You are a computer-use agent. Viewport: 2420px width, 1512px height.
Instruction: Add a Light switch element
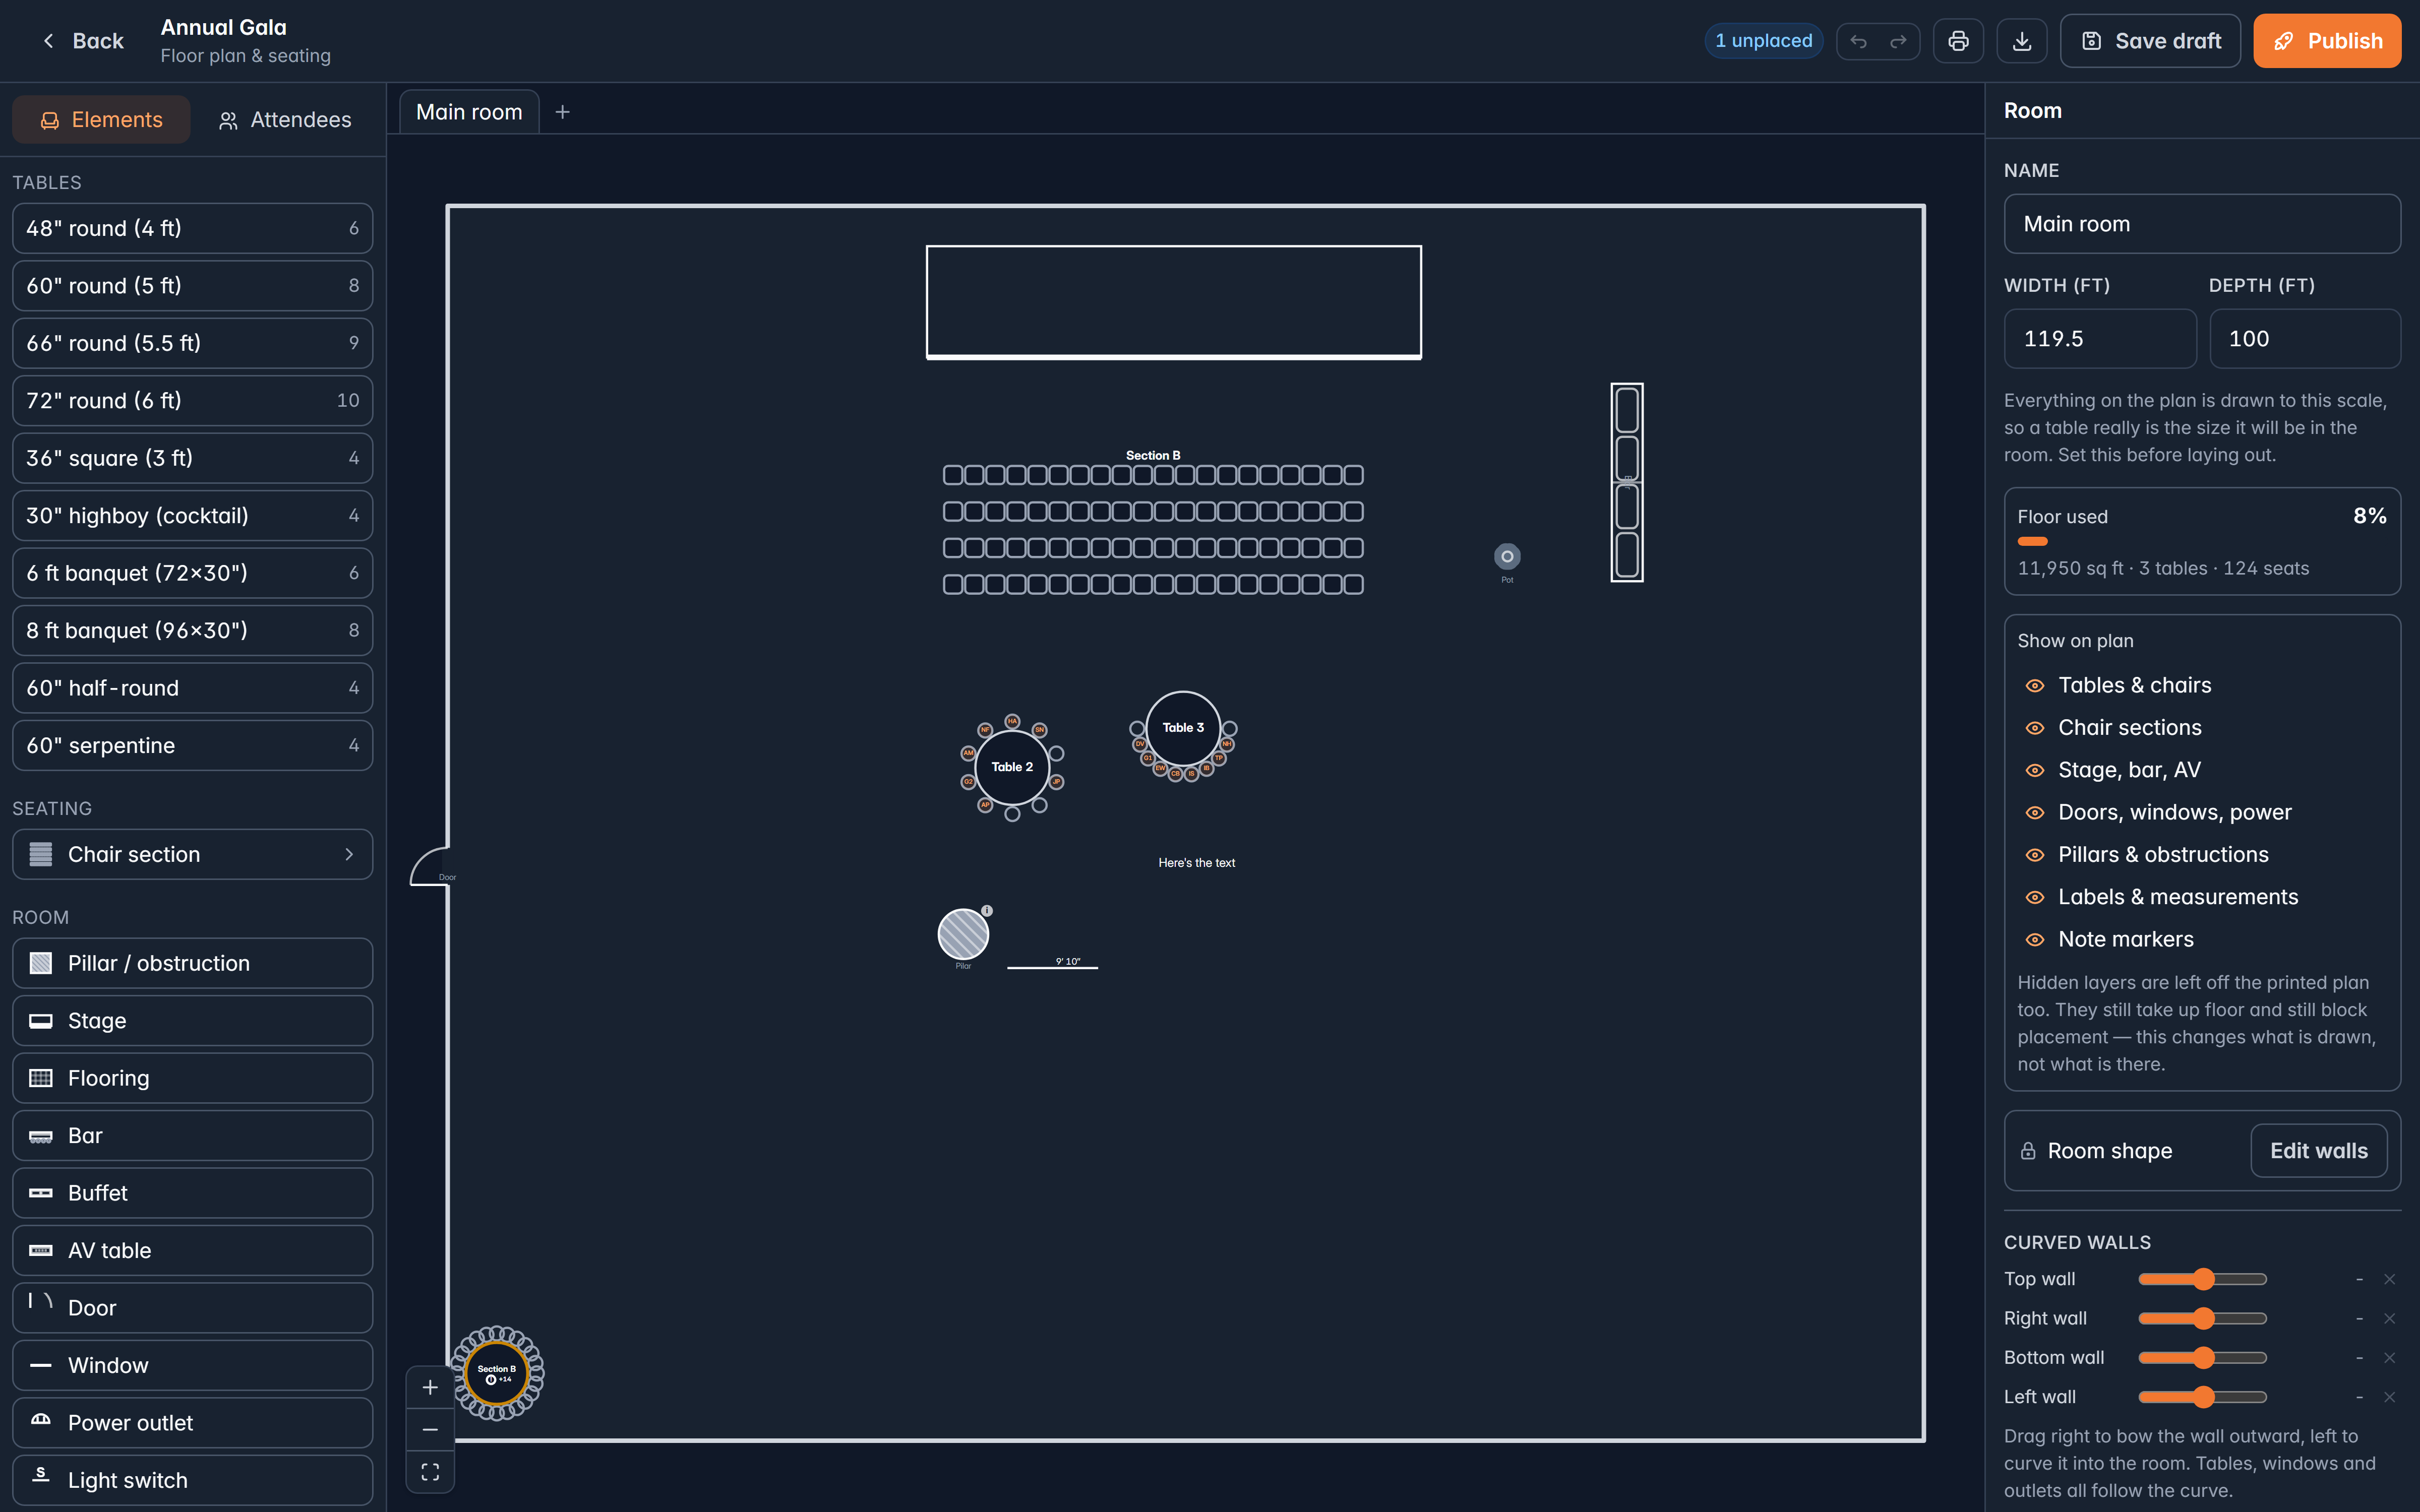coord(192,1480)
